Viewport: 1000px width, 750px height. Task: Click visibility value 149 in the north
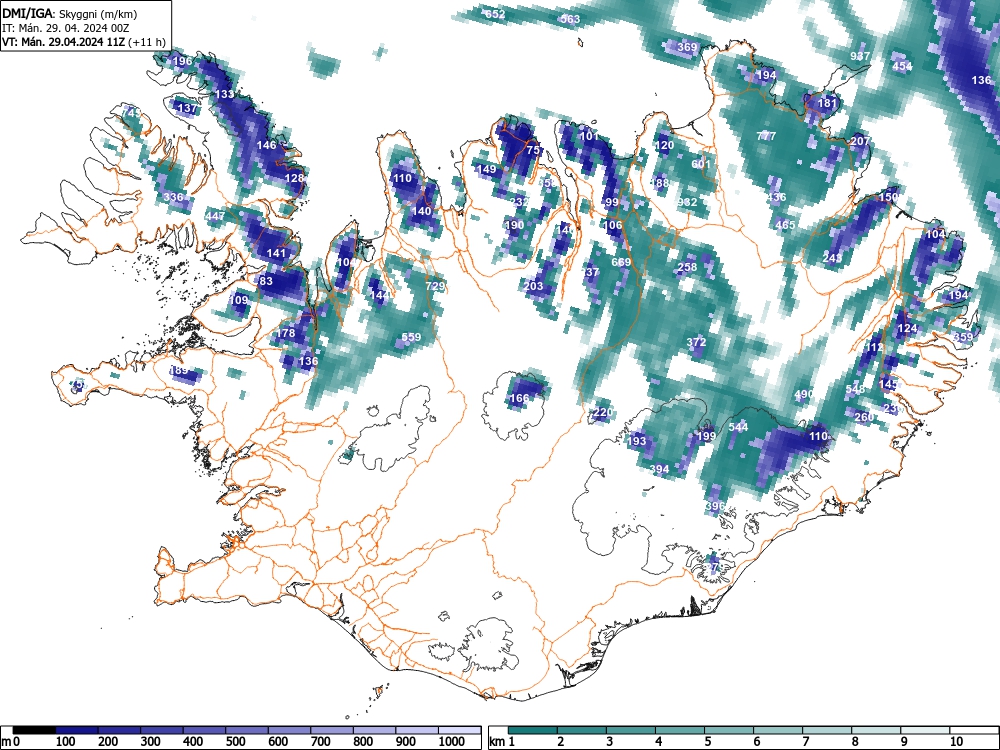coord(486,170)
